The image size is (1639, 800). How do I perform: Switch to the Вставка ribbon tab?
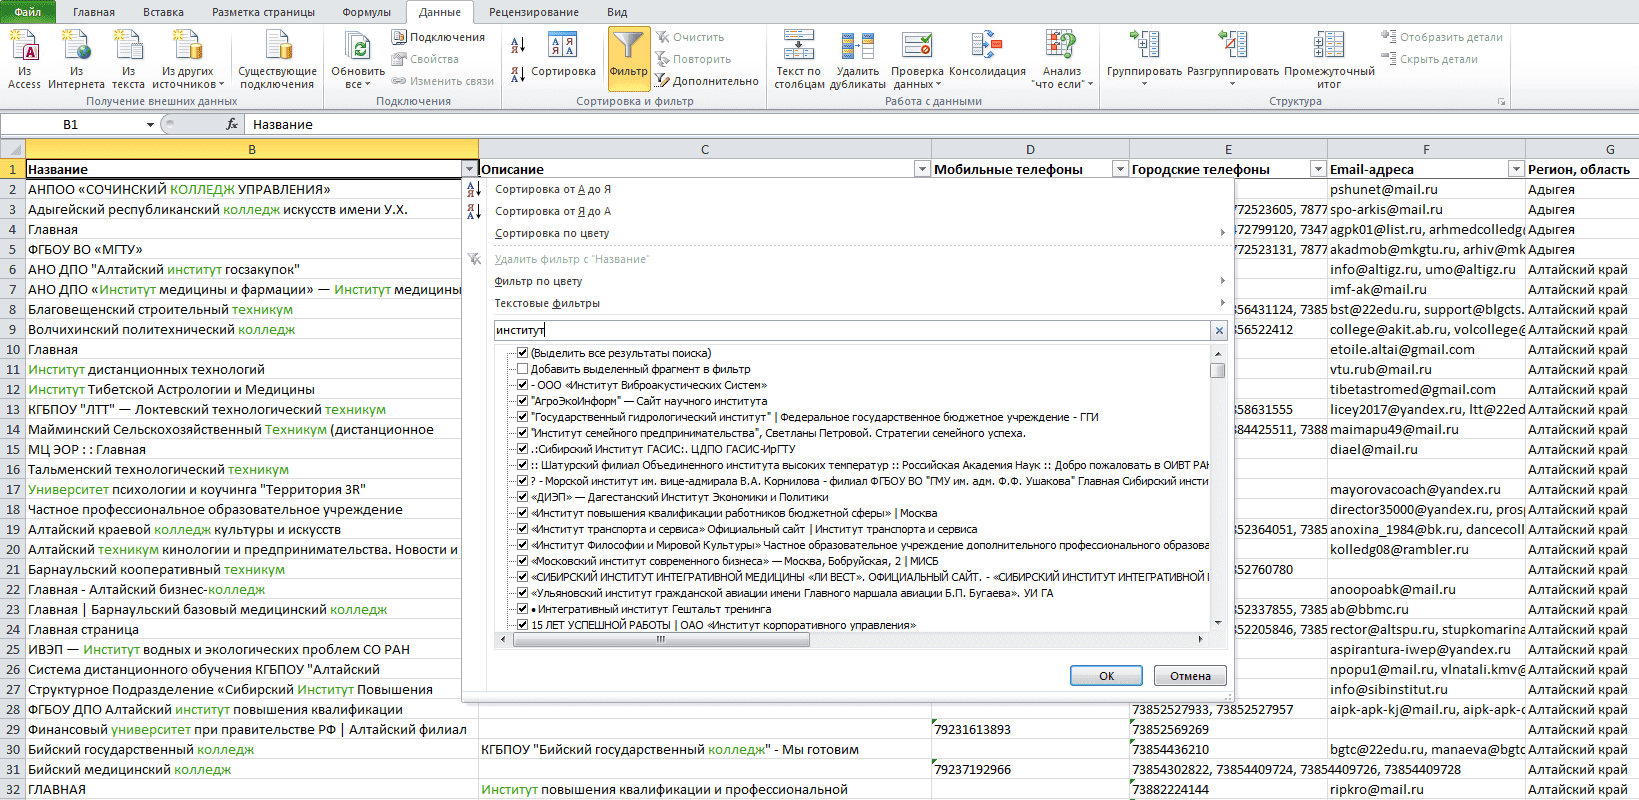[x=163, y=12]
